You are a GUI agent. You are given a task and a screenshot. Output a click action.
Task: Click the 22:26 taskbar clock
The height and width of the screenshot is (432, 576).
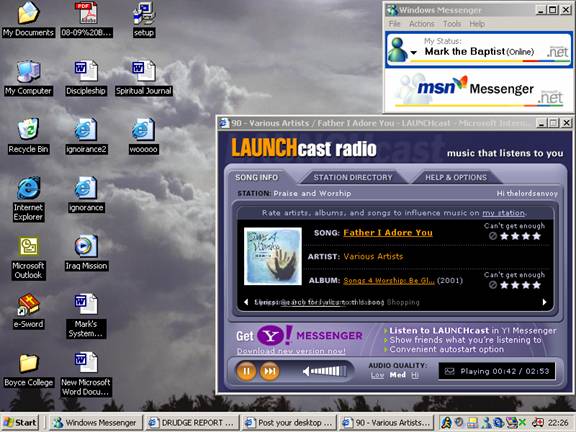[x=558, y=423]
